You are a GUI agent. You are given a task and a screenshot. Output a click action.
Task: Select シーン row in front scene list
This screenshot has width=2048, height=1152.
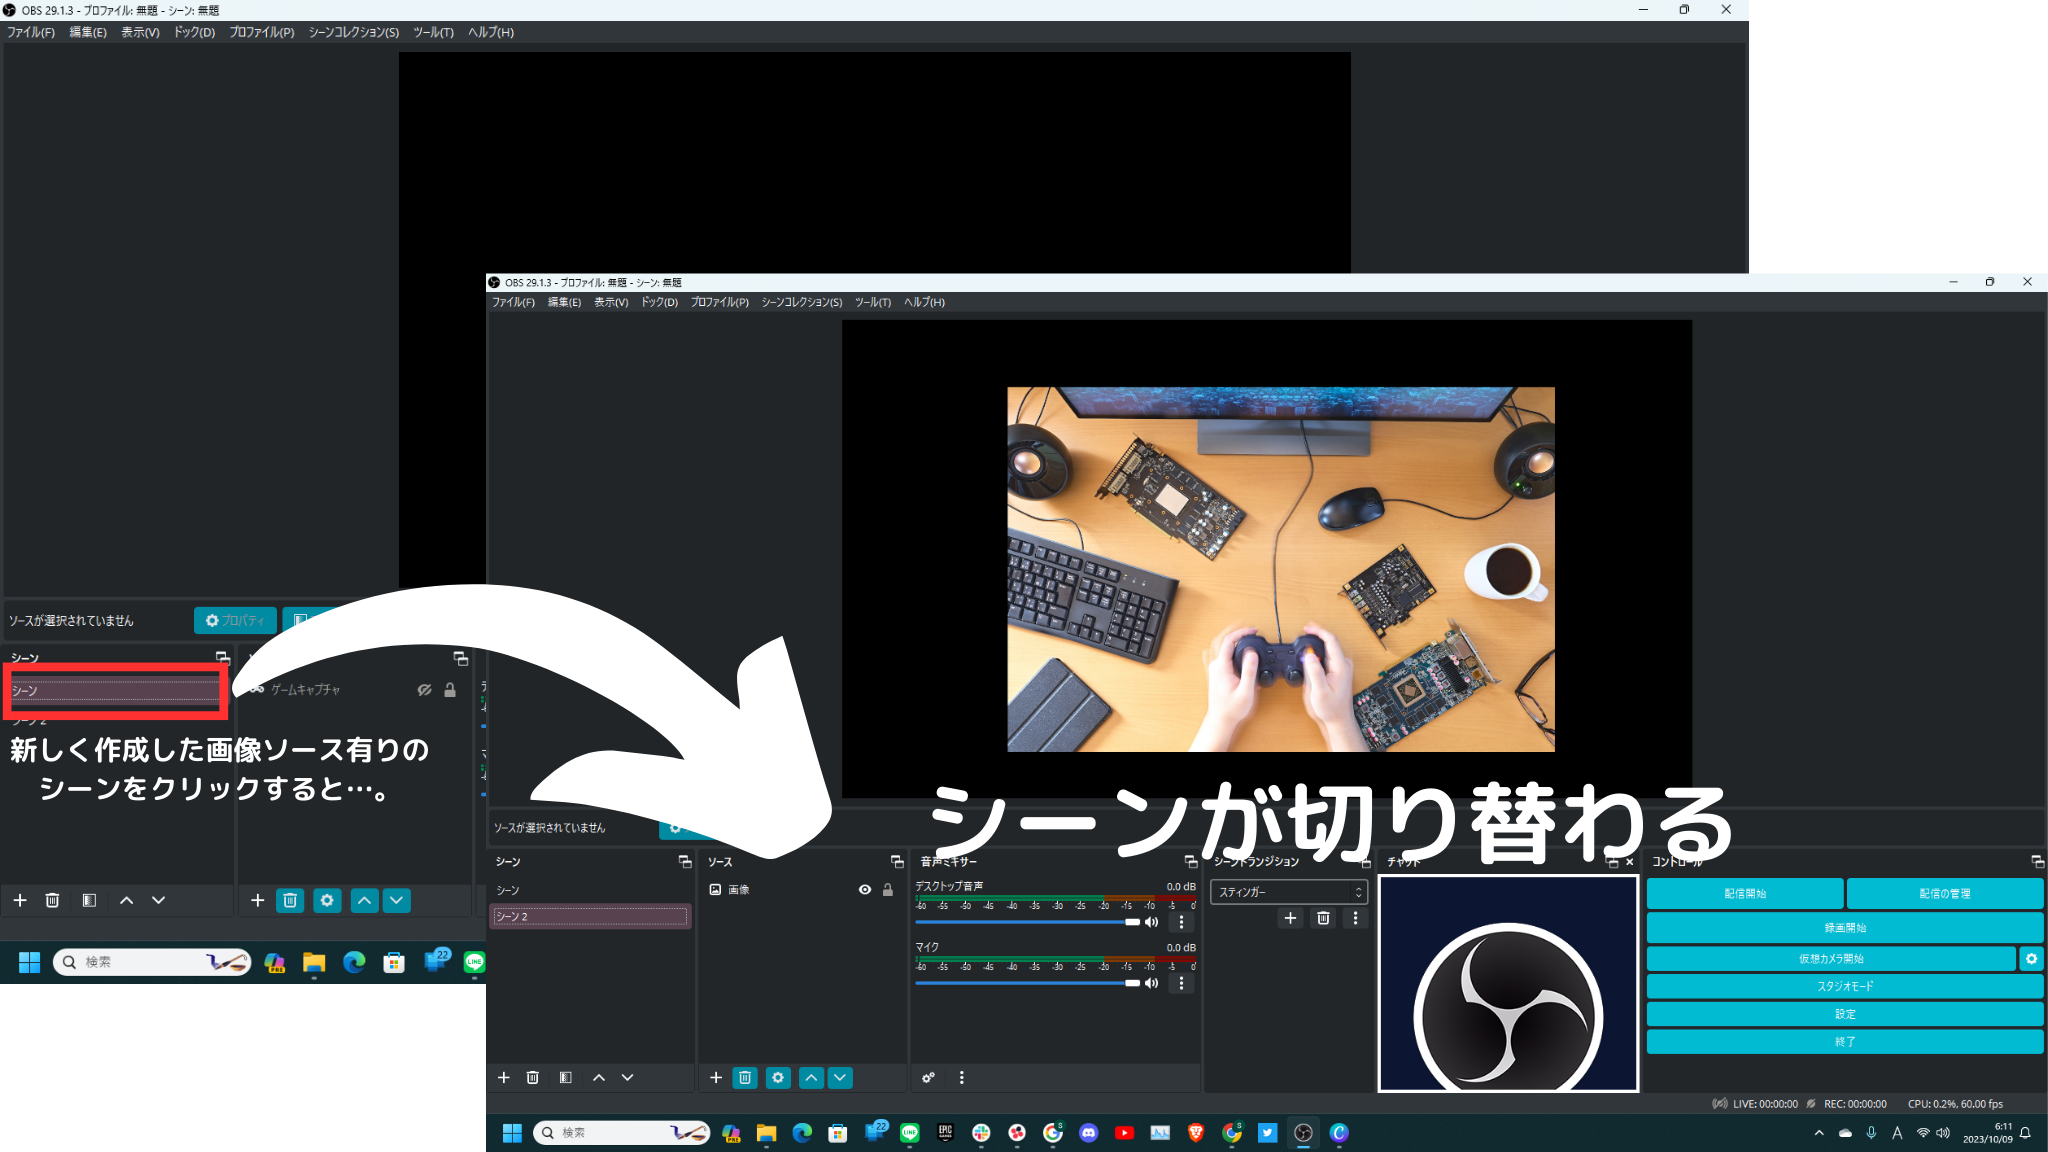click(x=590, y=889)
